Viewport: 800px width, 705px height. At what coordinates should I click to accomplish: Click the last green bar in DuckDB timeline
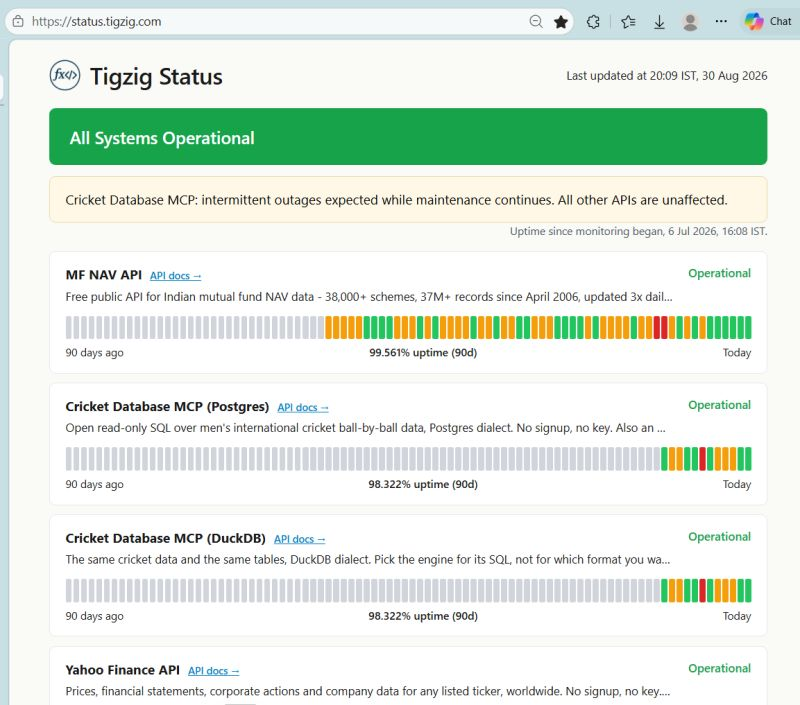point(748,591)
